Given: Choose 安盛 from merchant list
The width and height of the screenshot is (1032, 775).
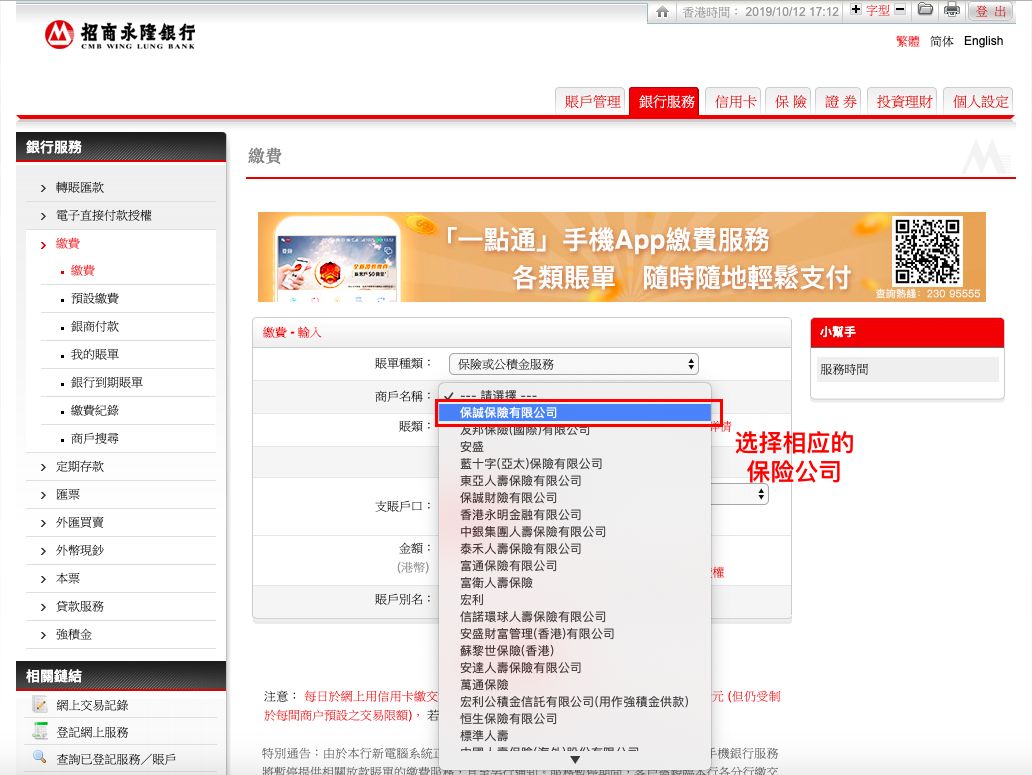Looking at the screenshot, I should [x=575, y=447].
